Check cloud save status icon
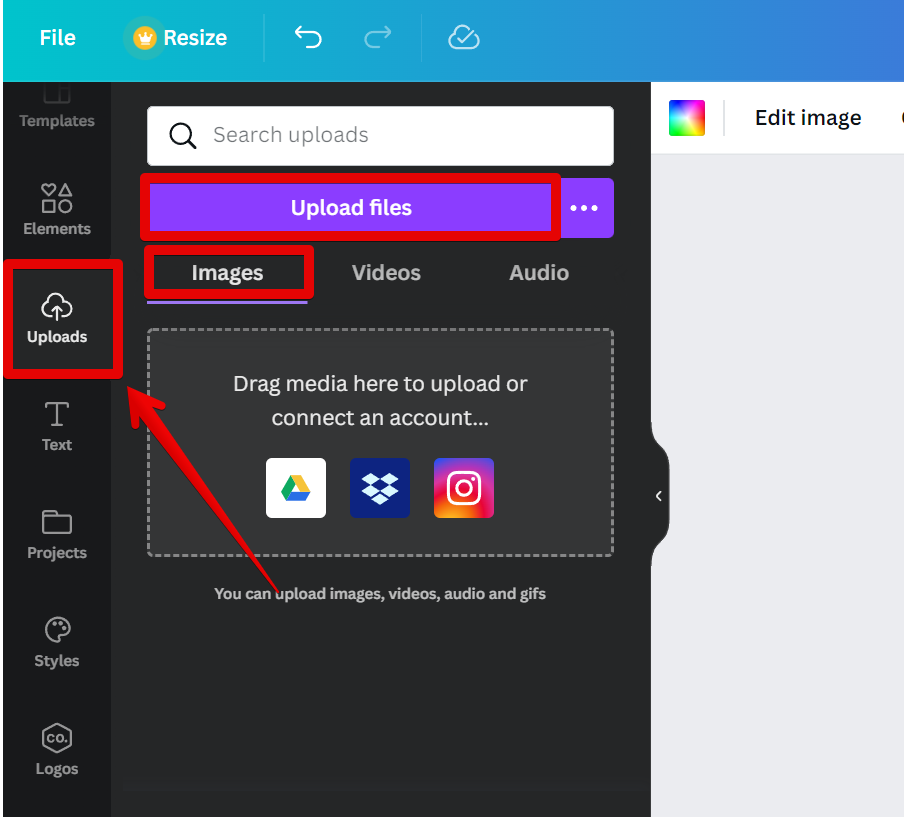 pyautogui.click(x=464, y=38)
